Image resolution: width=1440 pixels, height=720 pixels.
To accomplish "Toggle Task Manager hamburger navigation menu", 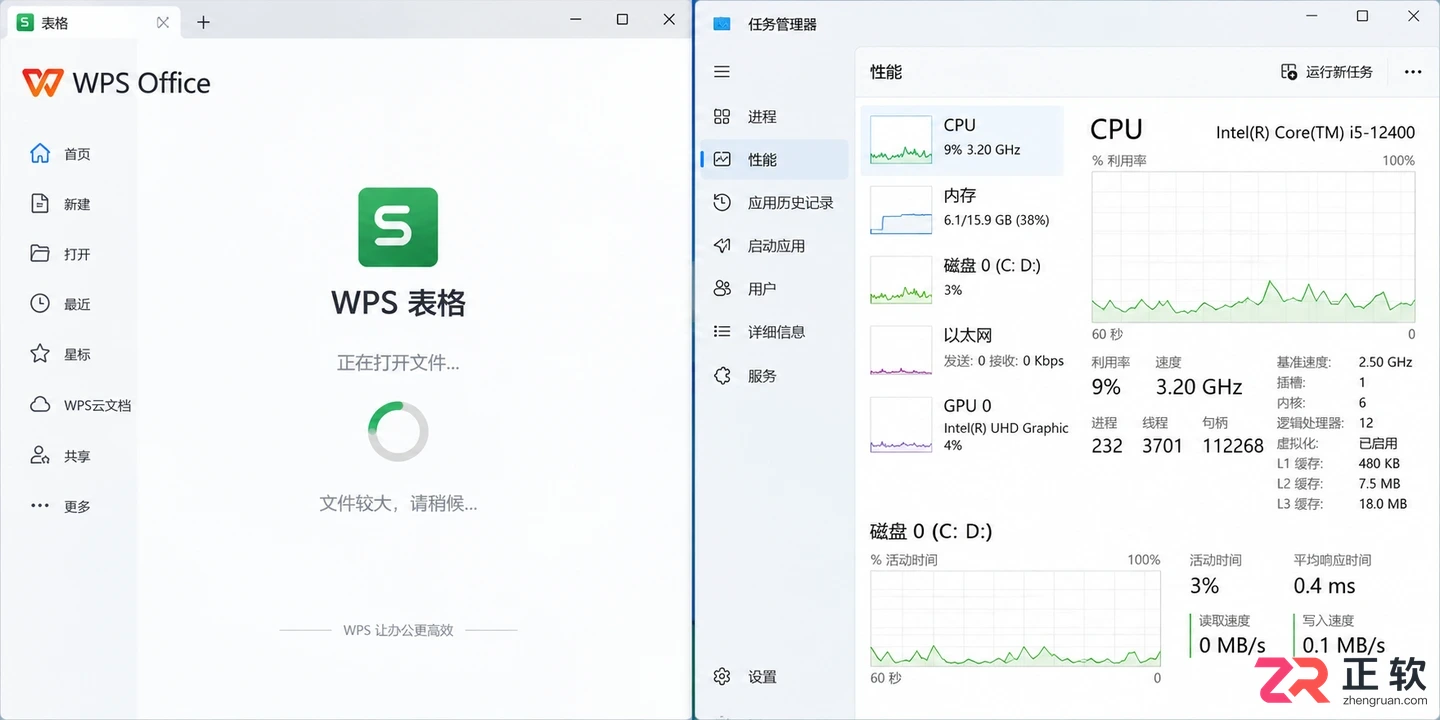I will pos(722,72).
